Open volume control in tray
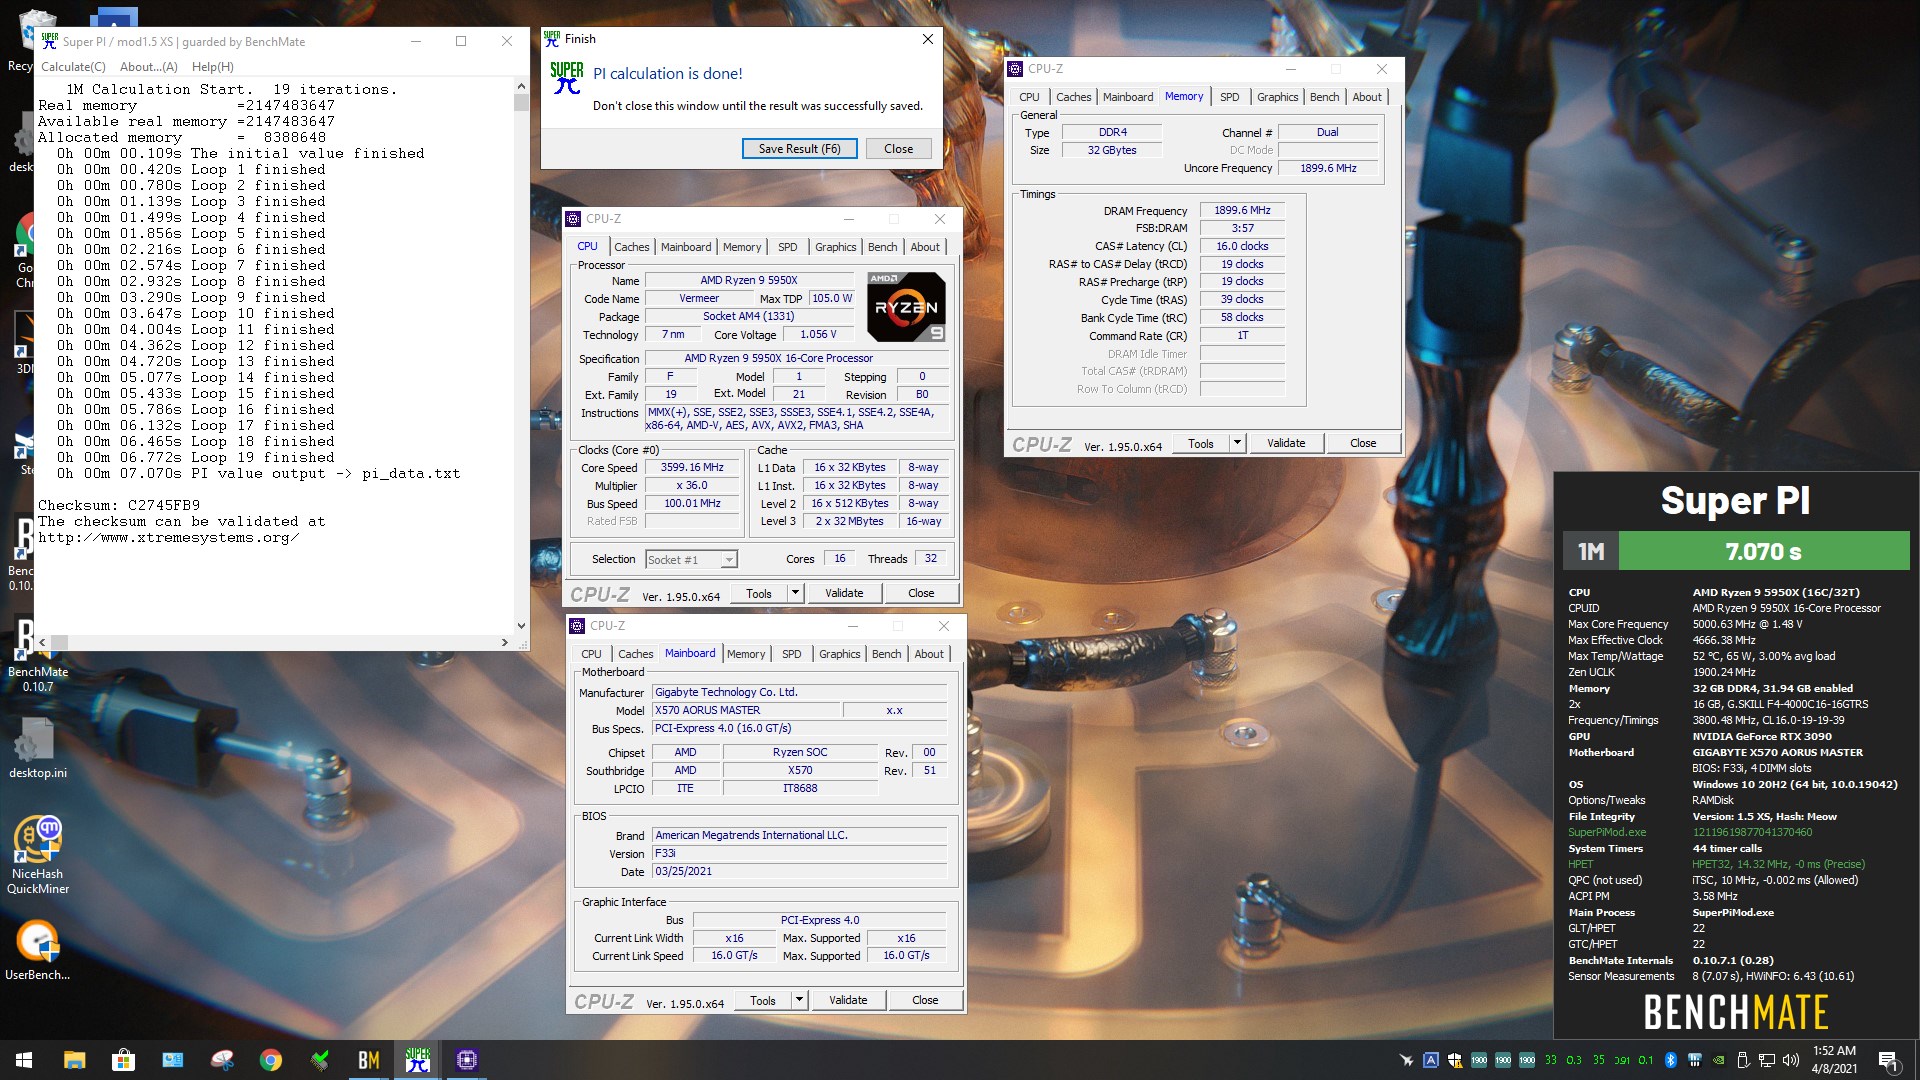 coord(1791,1060)
